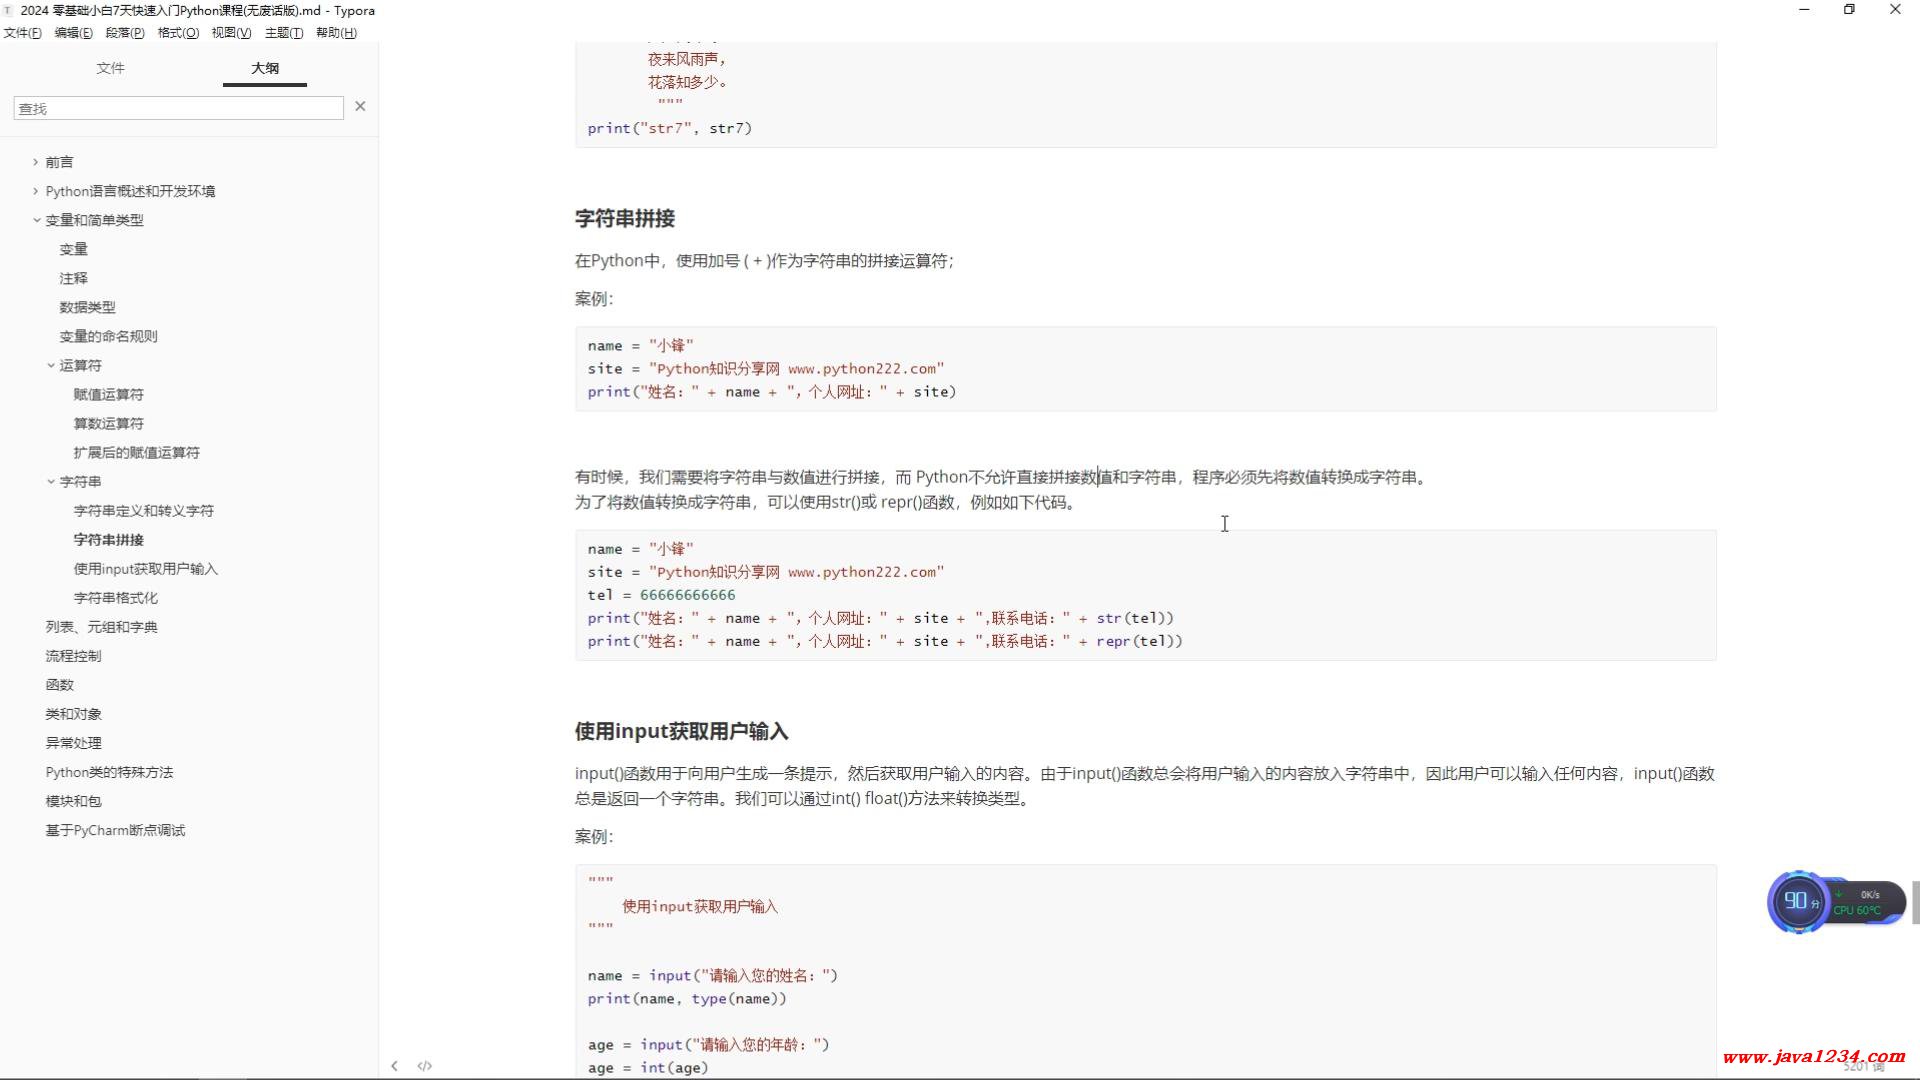Go to Python类的特殊方法 in the outline
Viewport: 1920px width, 1080px height.
pos(109,771)
